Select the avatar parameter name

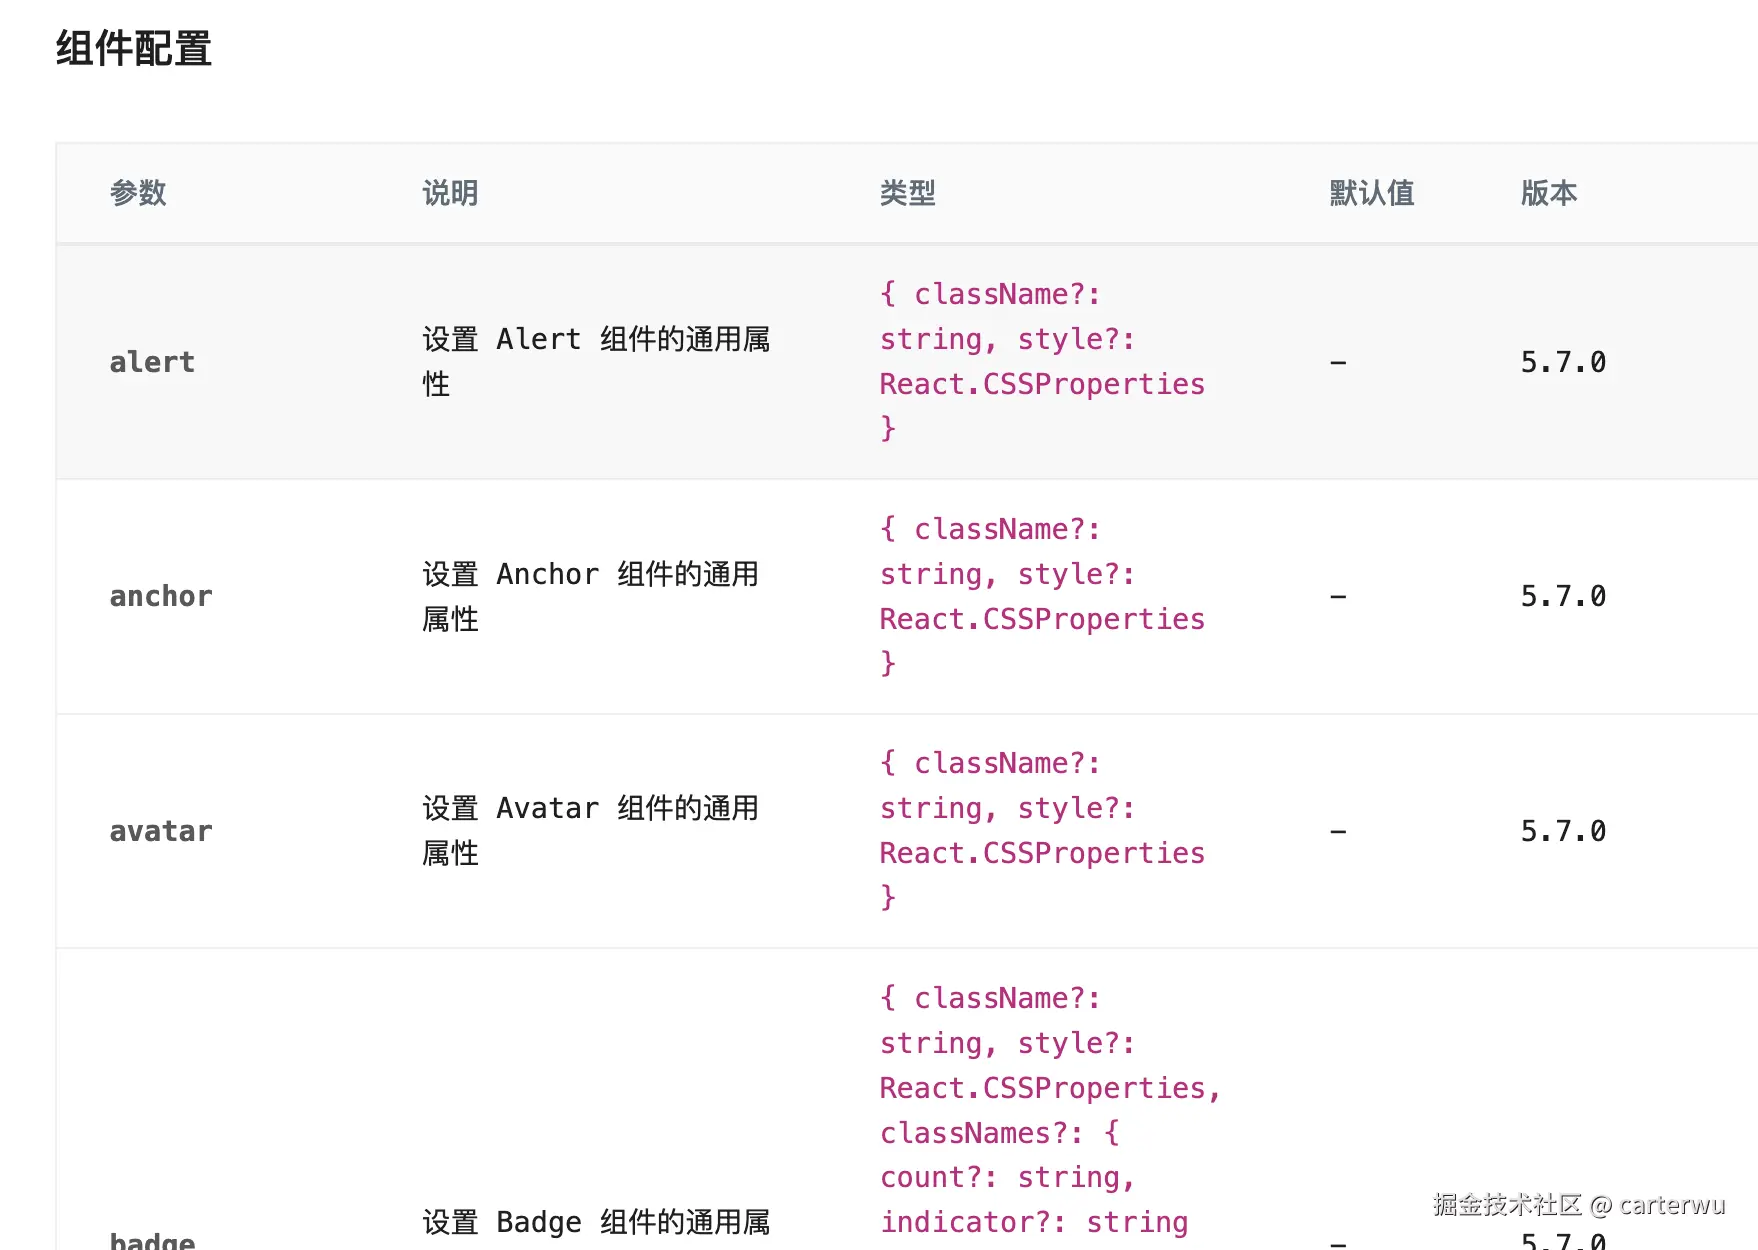pyautogui.click(x=161, y=831)
